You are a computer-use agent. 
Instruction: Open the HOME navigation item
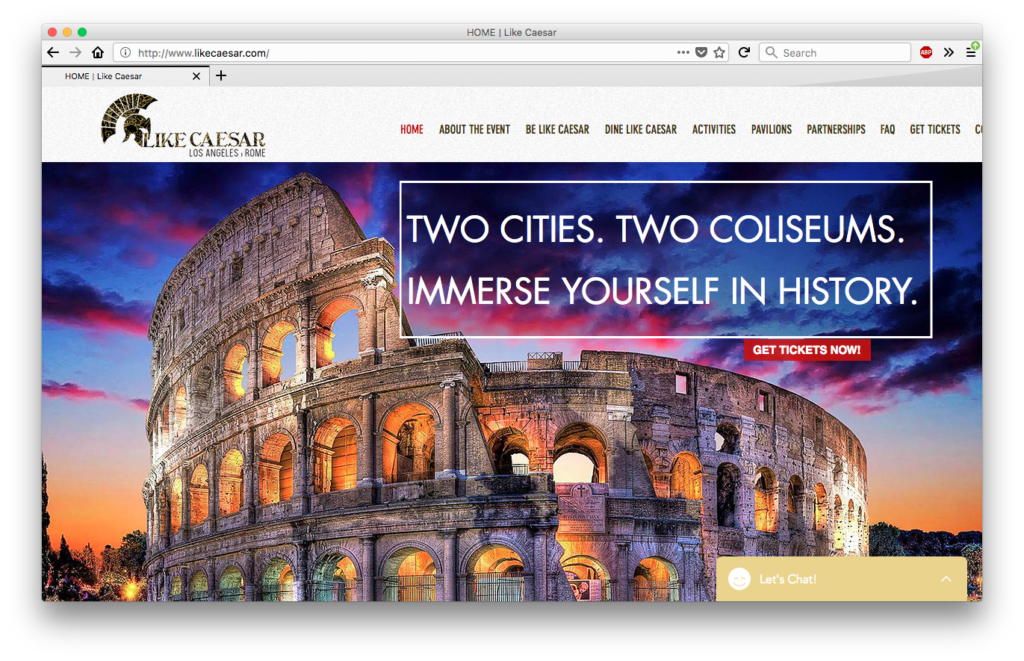tap(411, 129)
